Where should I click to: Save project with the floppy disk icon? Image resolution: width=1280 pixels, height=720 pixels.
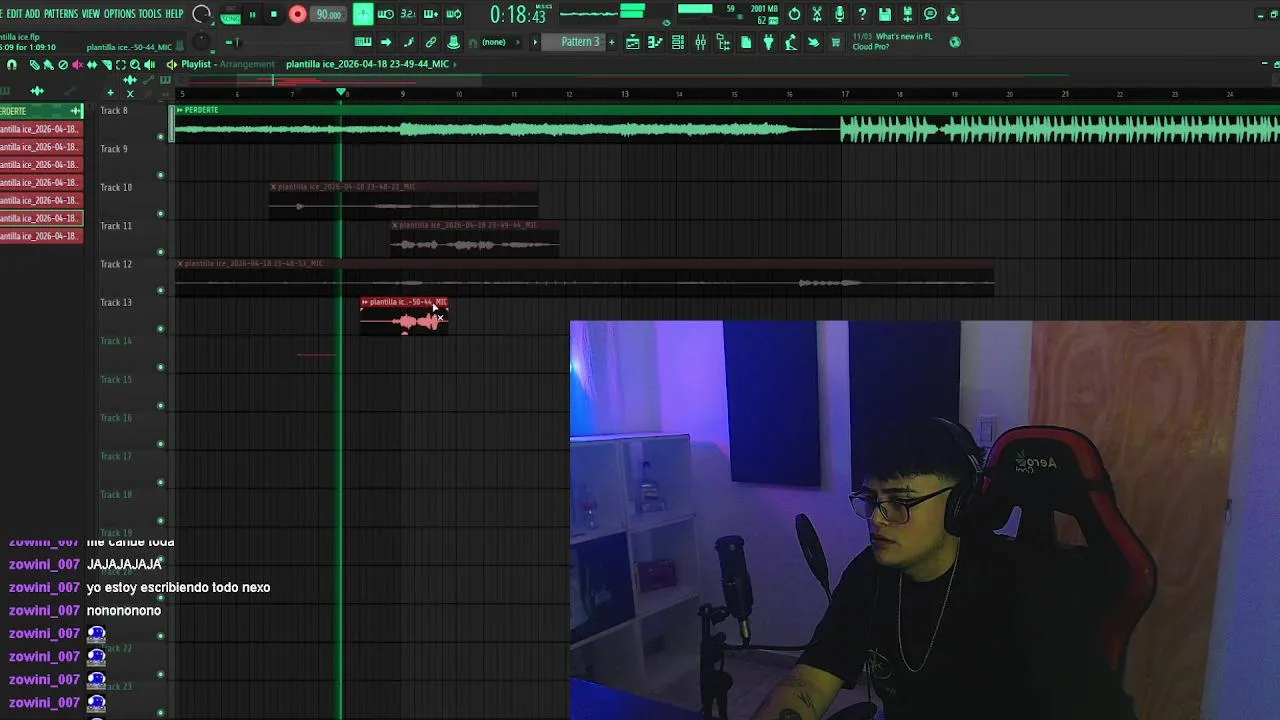coord(885,14)
